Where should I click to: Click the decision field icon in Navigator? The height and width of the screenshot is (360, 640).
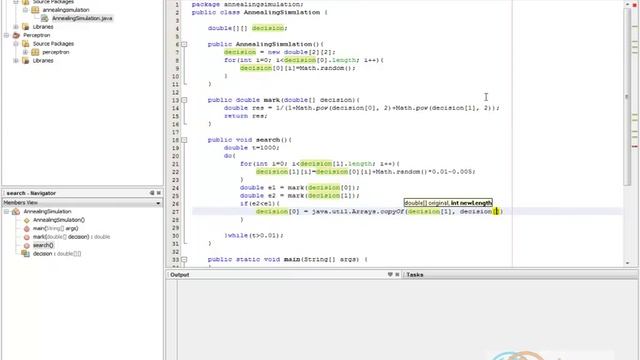(x=26, y=254)
